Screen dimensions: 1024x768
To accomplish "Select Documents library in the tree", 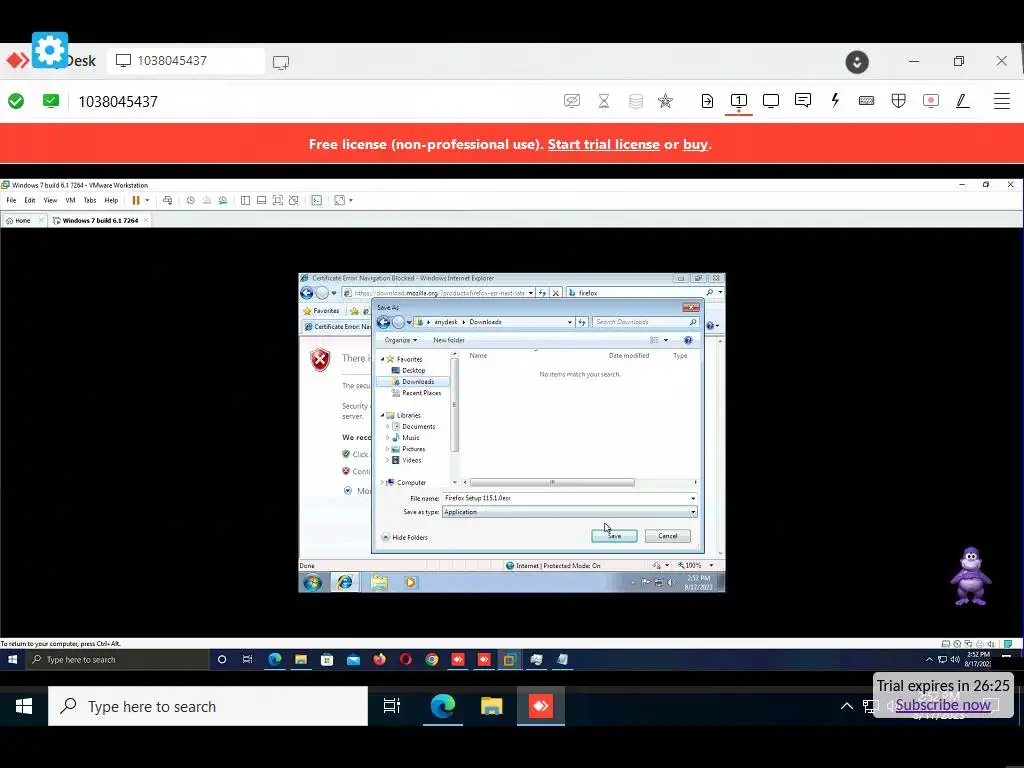I will click(x=414, y=426).
